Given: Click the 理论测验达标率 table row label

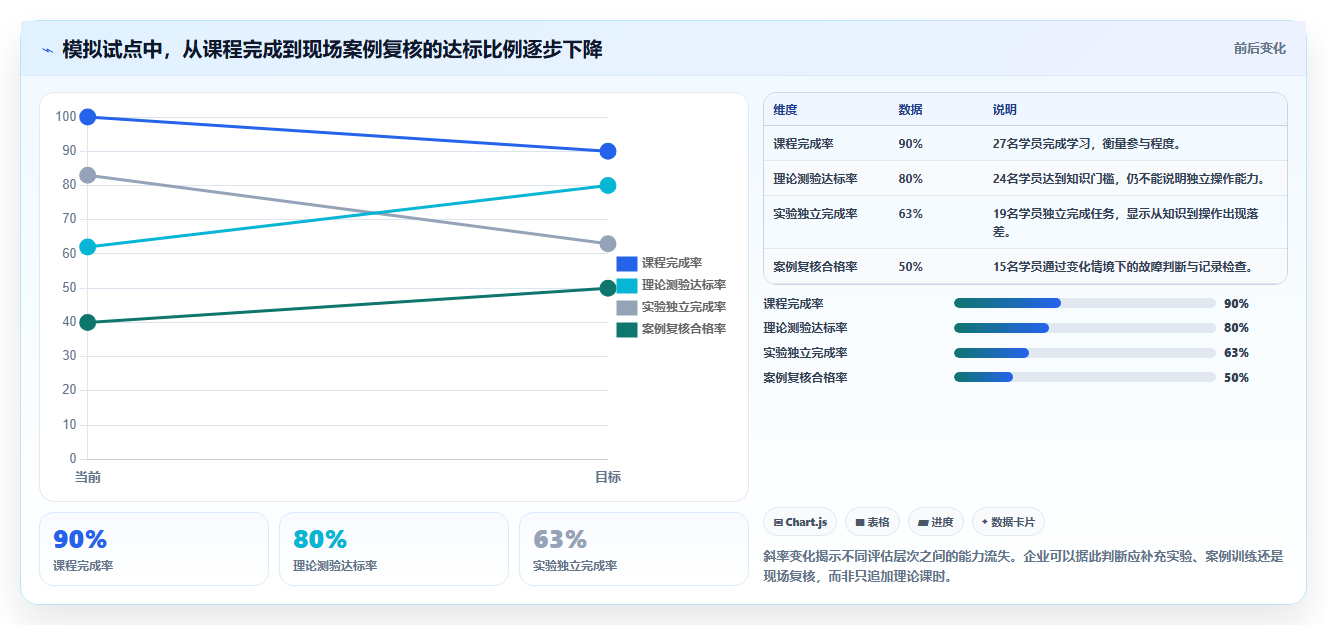Looking at the screenshot, I should tap(815, 179).
